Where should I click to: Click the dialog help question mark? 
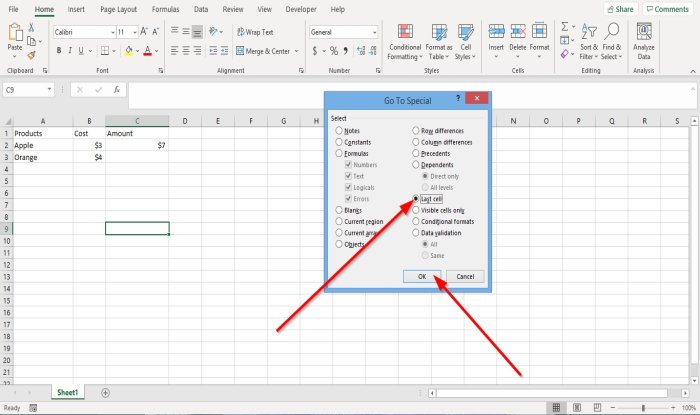458,98
